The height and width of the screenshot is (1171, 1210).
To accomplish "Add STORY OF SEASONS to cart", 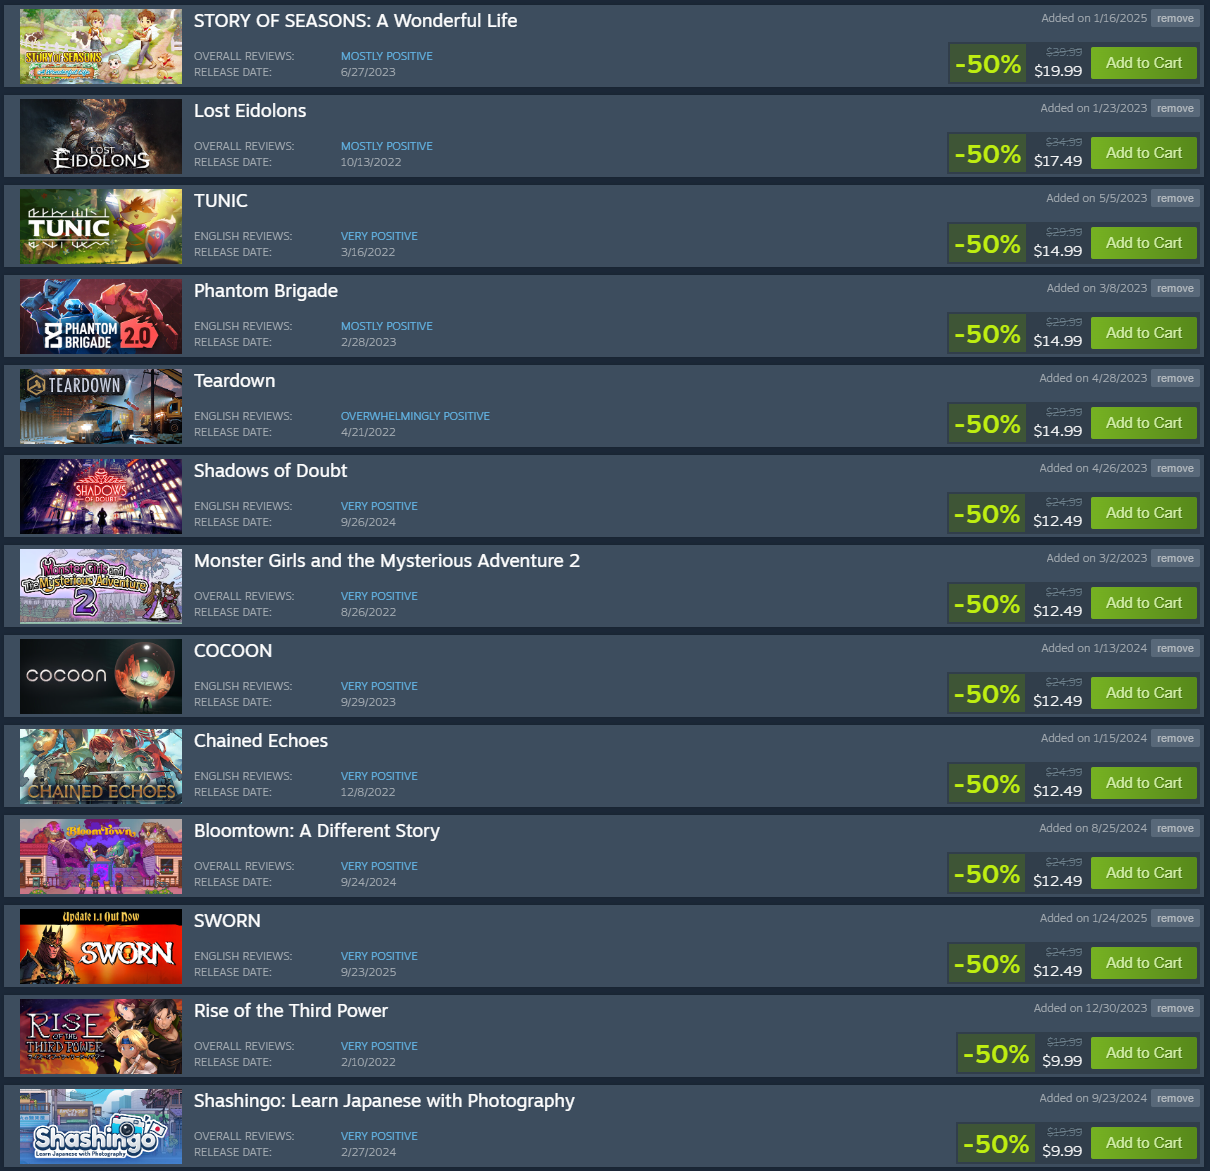I will (x=1144, y=63).
